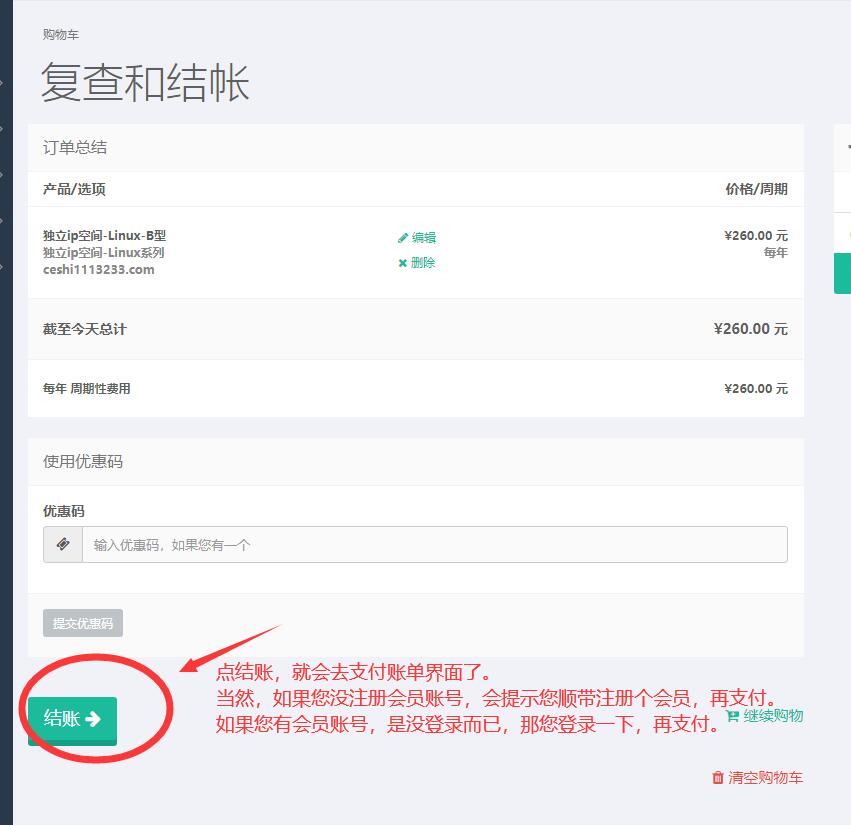Click the 使用优惠码 panel heading
The width and height of the screenshot is (851, 825).
point(83,461)
